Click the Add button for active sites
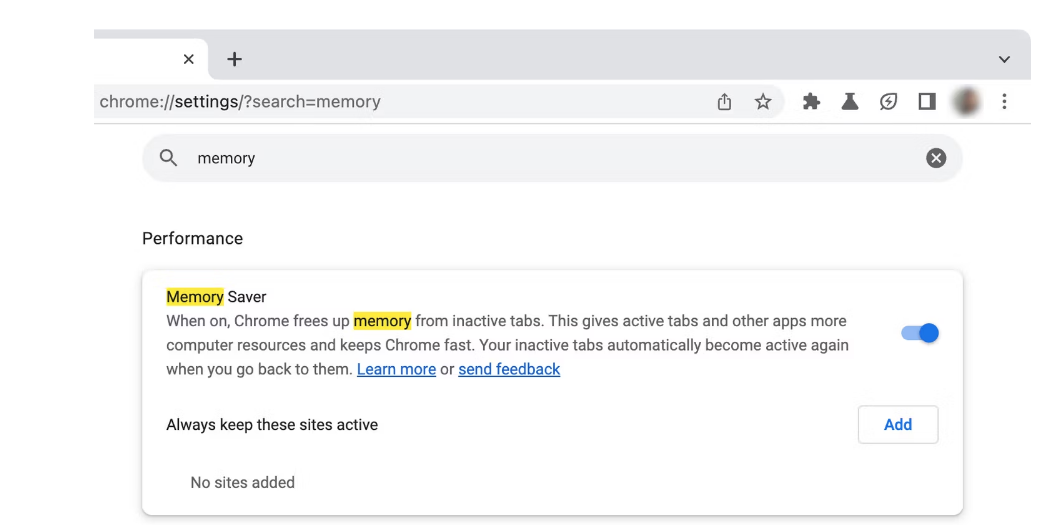This screenshot has width=1051, height=525. click(898, 424)
